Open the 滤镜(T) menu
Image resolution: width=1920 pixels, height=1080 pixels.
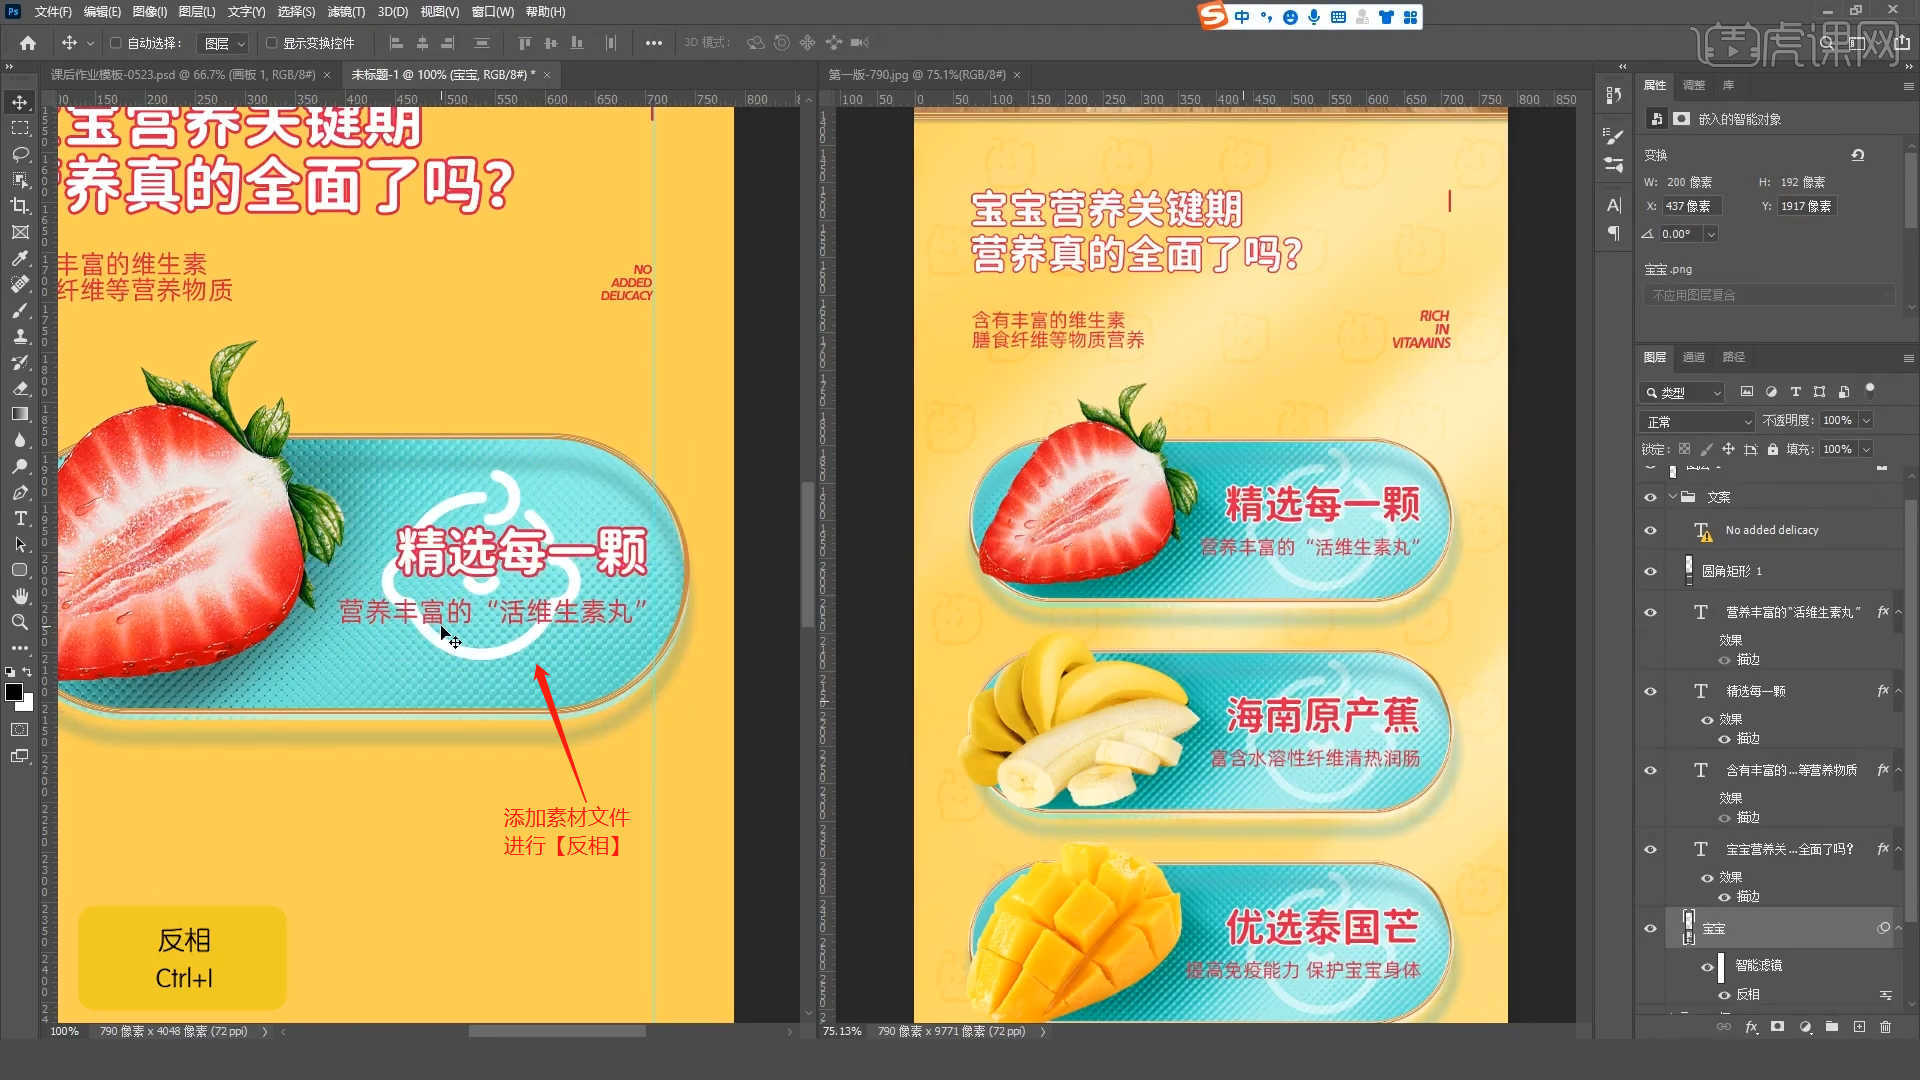[346, 12]
